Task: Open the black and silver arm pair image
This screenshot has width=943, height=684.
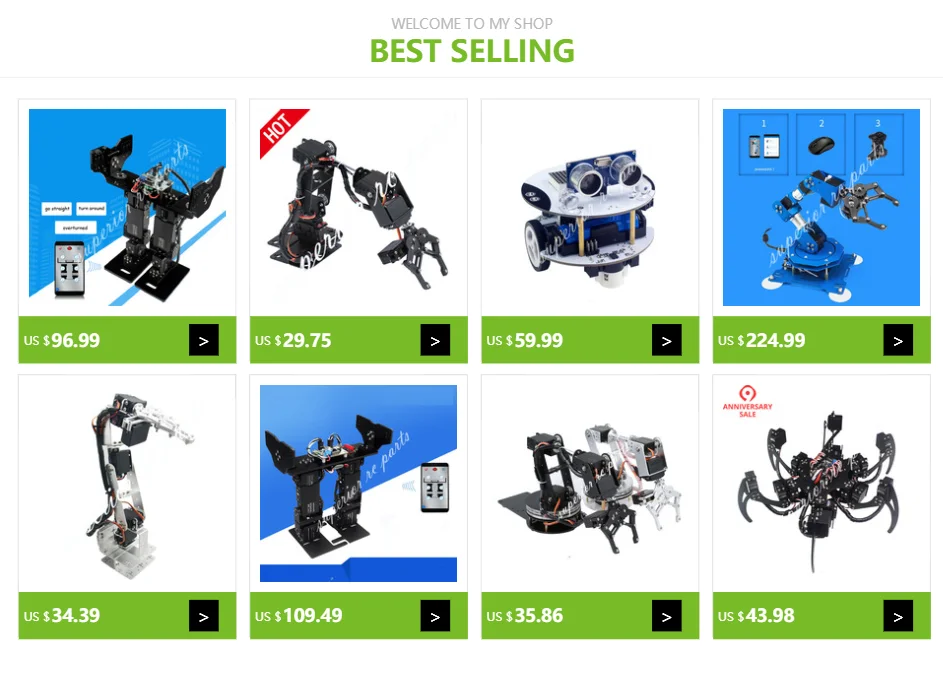Action: (590, 483)
